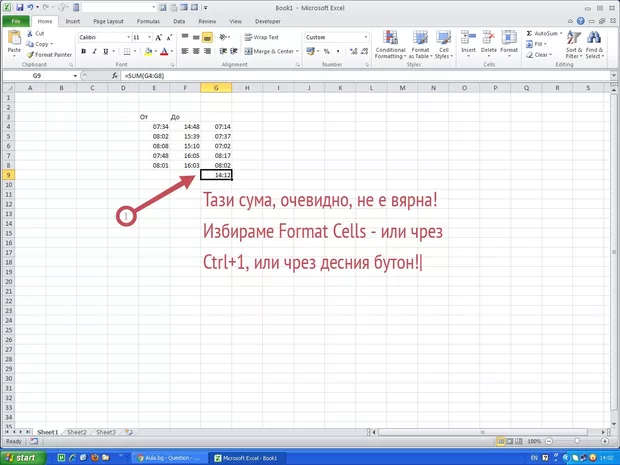Viewport: 620px width, 465px height.
Task: Switch to the Insert tab
Action: (72, 21)
